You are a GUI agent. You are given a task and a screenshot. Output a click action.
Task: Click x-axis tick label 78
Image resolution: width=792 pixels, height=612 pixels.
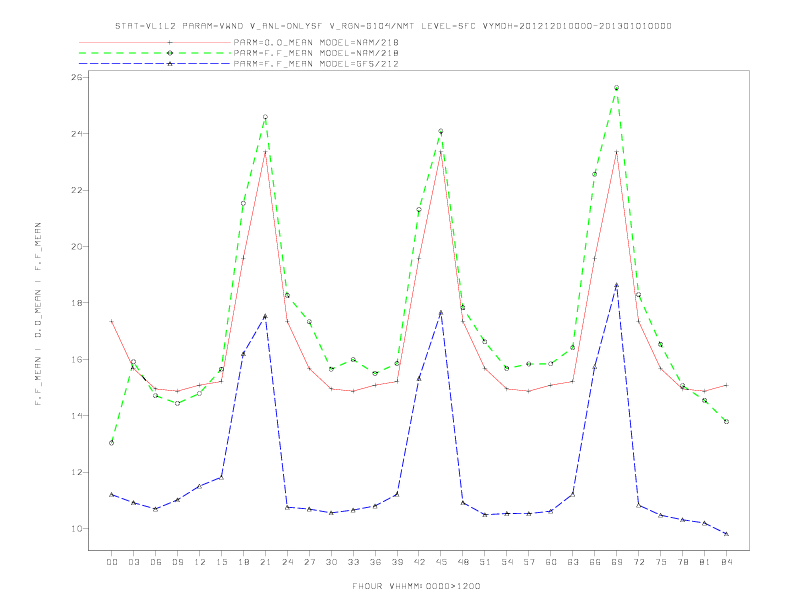pyautogui.click(x=682, y=562)
